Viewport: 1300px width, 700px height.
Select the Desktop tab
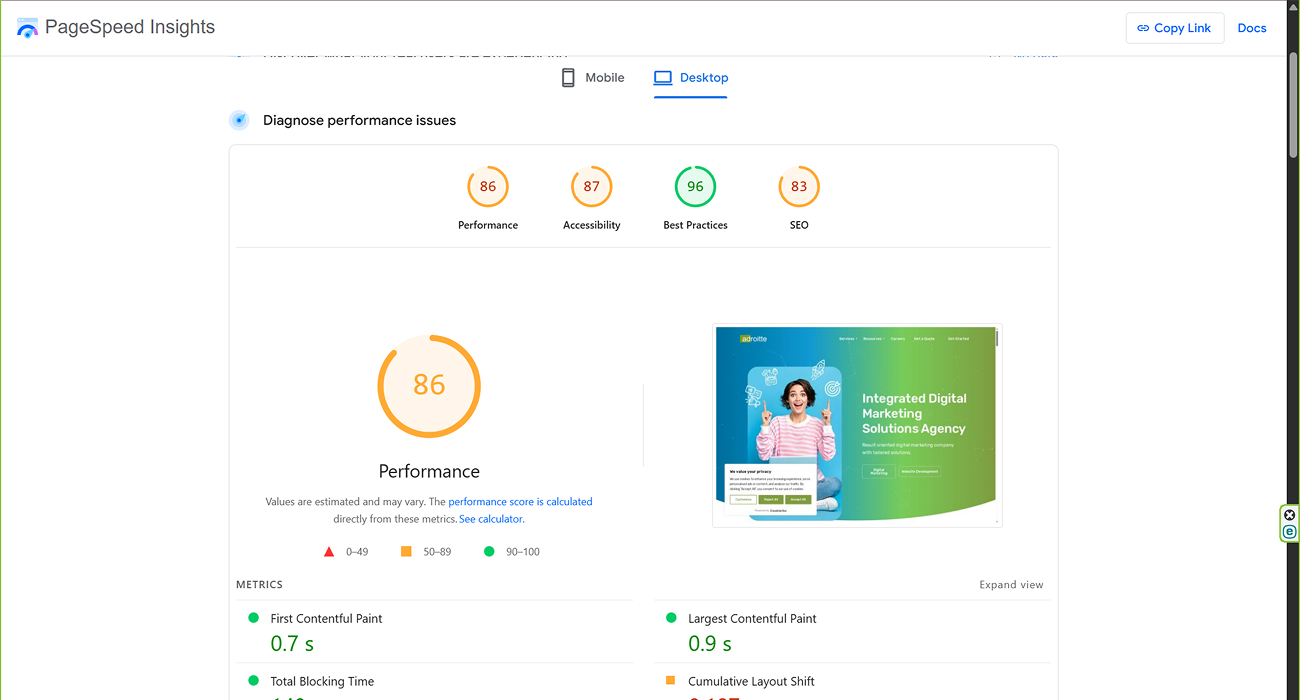pos(690,78)
